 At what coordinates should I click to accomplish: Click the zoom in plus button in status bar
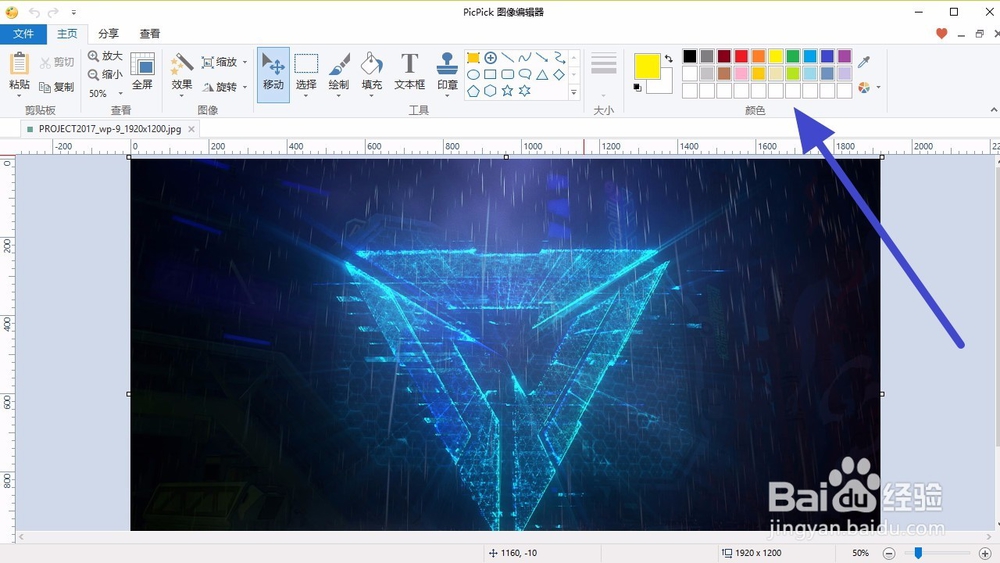click(x=985, y=553)
